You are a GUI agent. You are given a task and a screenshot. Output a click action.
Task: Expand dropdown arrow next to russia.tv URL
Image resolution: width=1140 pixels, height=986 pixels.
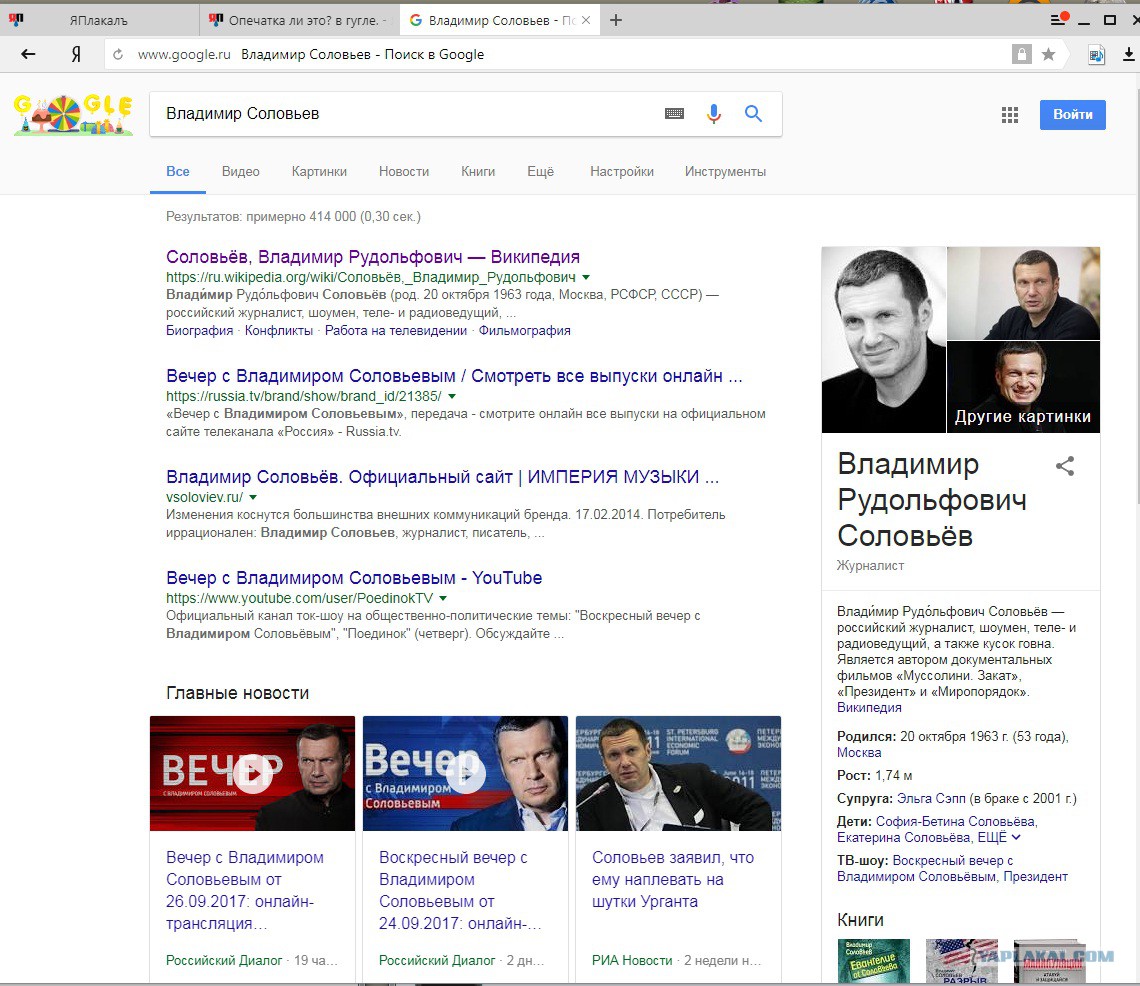tap(451, 396)
